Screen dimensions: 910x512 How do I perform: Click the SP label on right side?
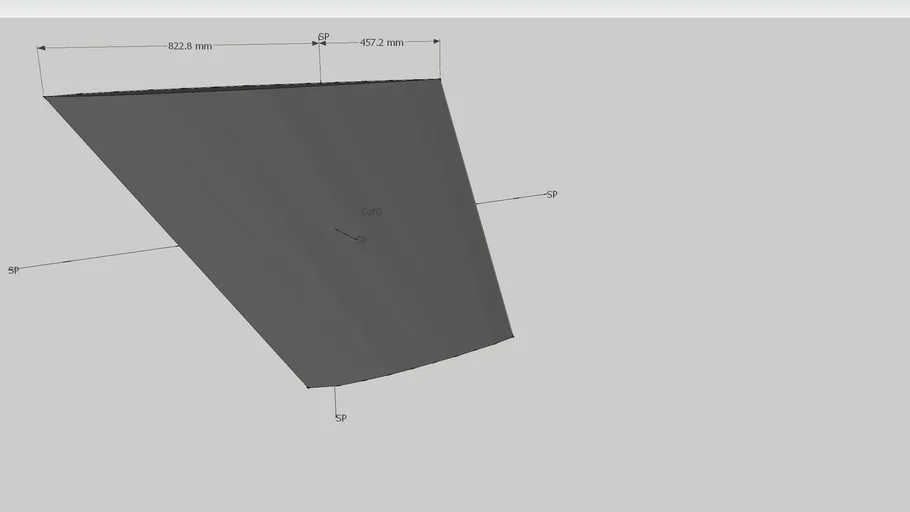click(x=552, y=194)
